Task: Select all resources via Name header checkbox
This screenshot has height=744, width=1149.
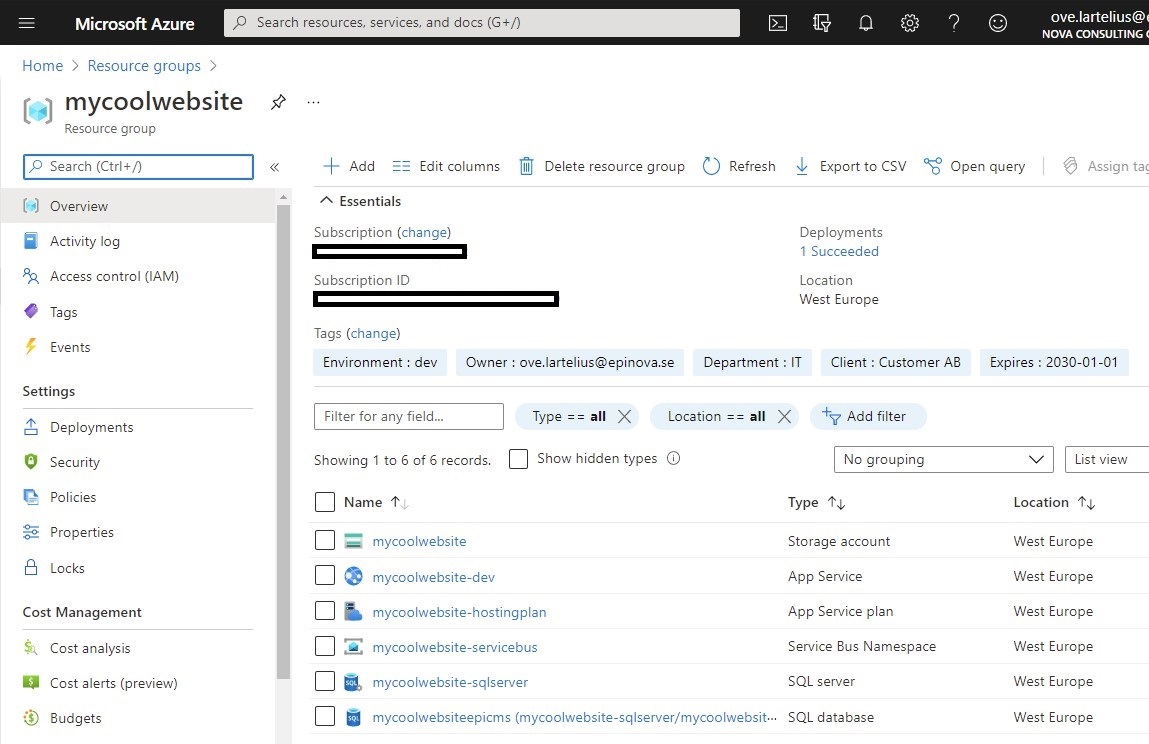Action: (325, 502)
